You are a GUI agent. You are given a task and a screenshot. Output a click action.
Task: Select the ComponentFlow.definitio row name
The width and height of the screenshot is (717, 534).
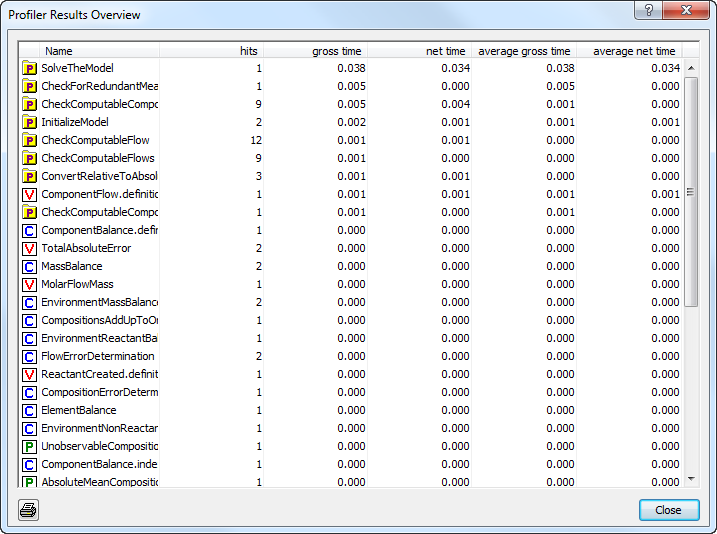(x=99, y=194)
